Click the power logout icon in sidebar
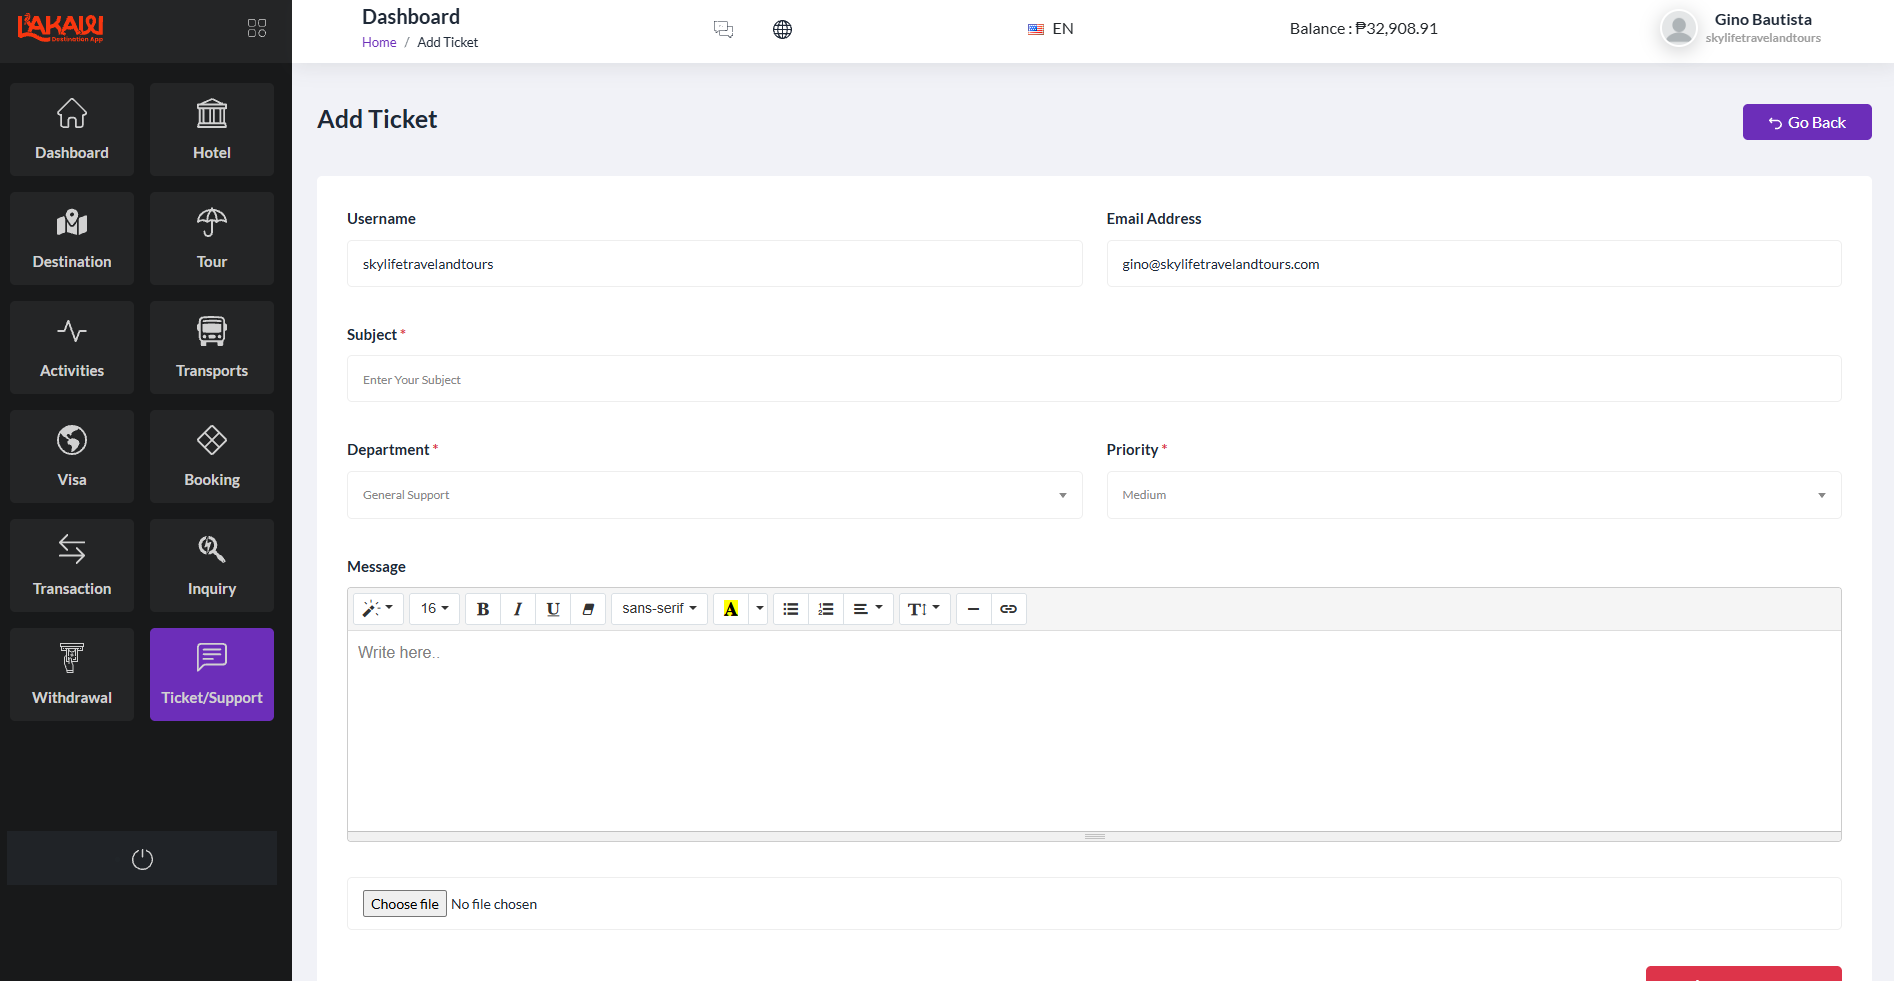 pos(142,859)
